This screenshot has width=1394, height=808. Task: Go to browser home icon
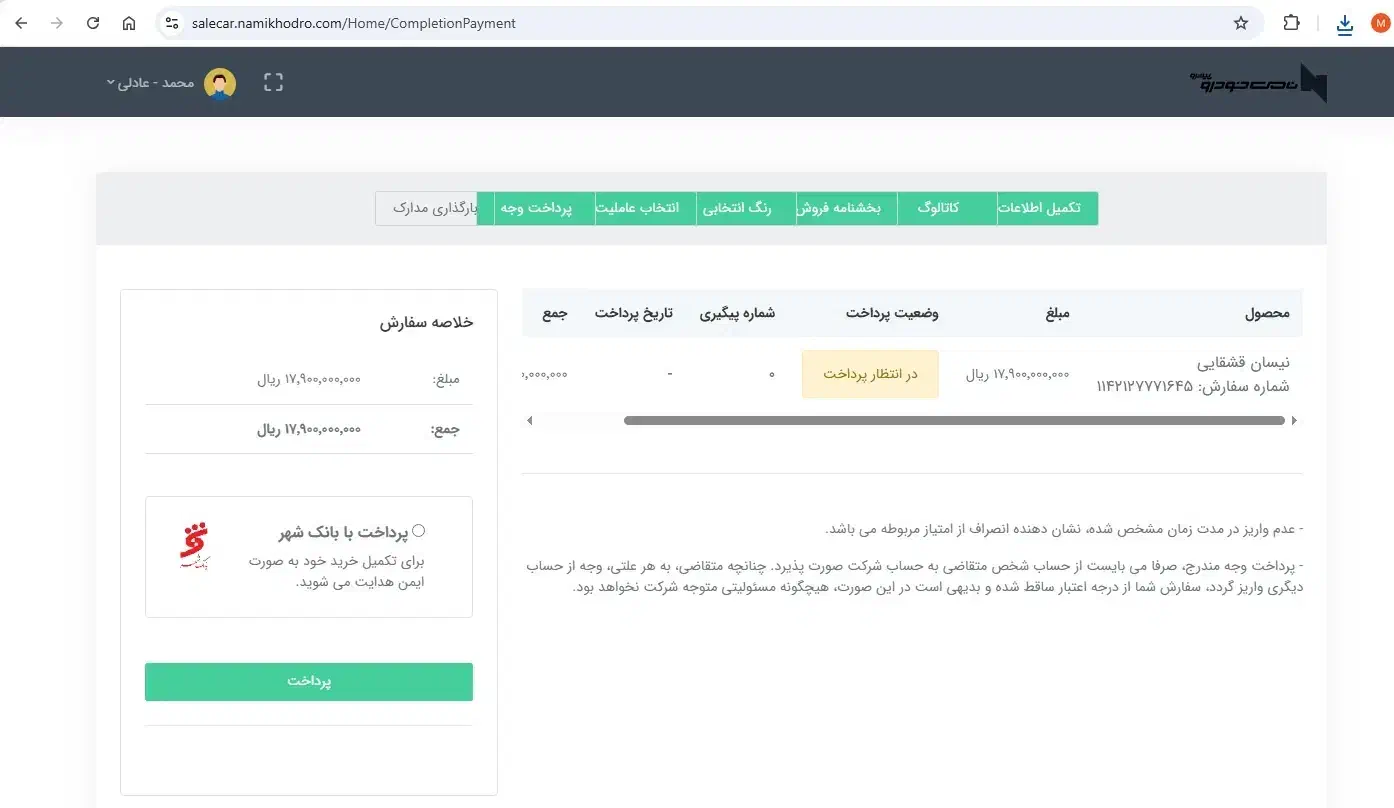(x=129, y=23)
